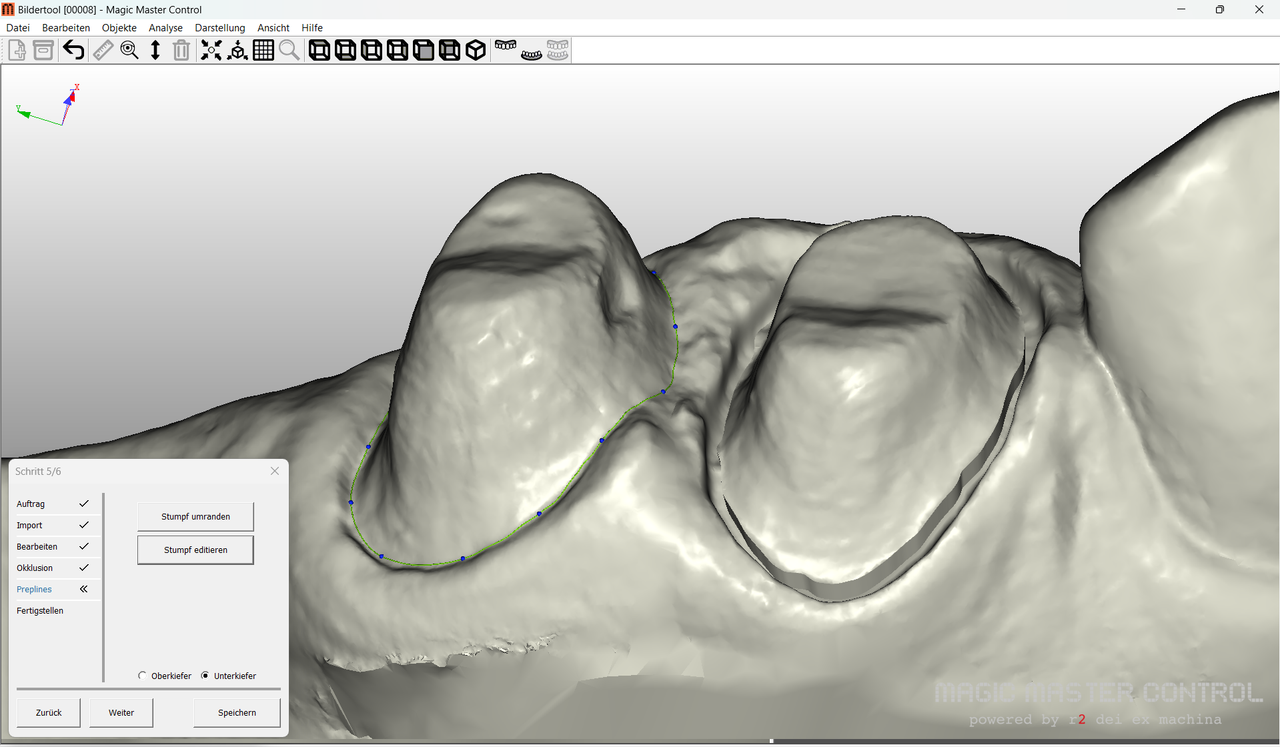
Task: Toggle the grid icon in the toolbar
Action: coord(263,50)
